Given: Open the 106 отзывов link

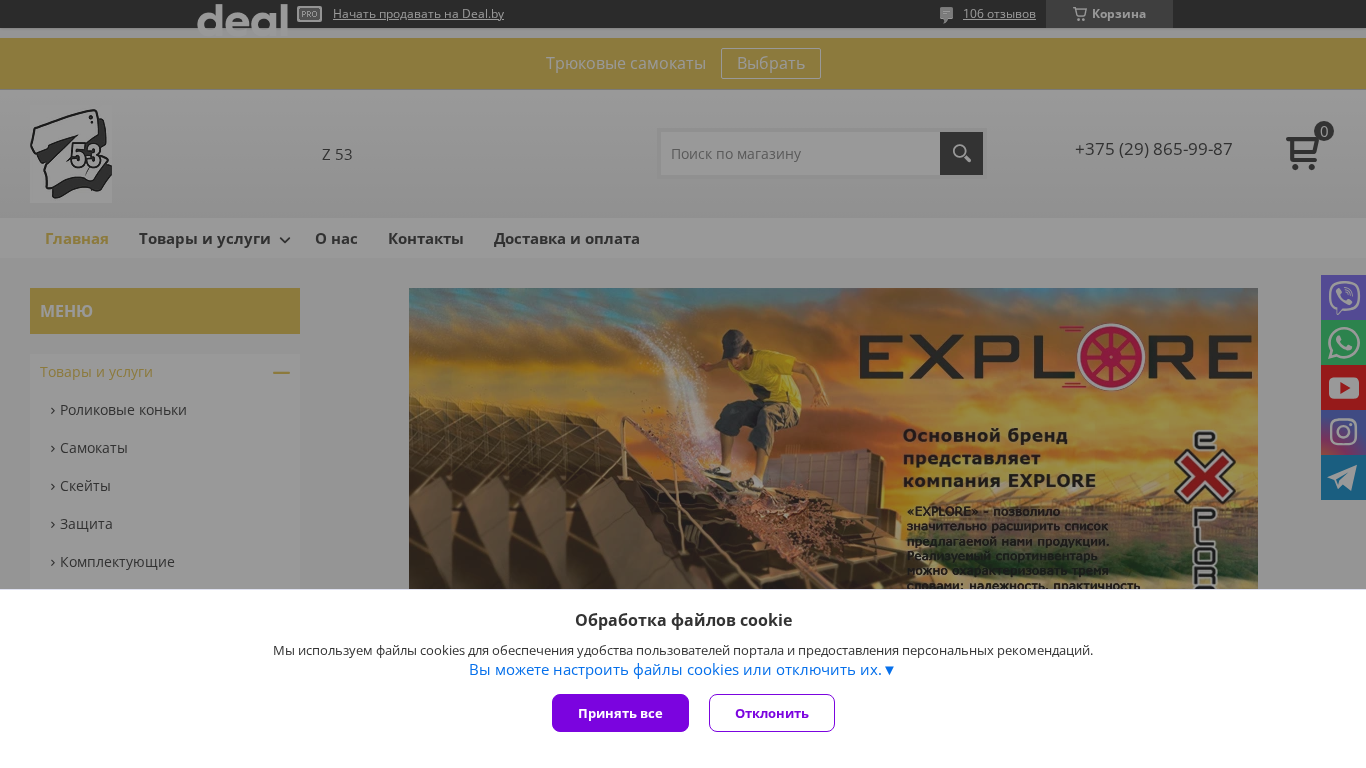Looking at the screenshot, I should [999, 14].
